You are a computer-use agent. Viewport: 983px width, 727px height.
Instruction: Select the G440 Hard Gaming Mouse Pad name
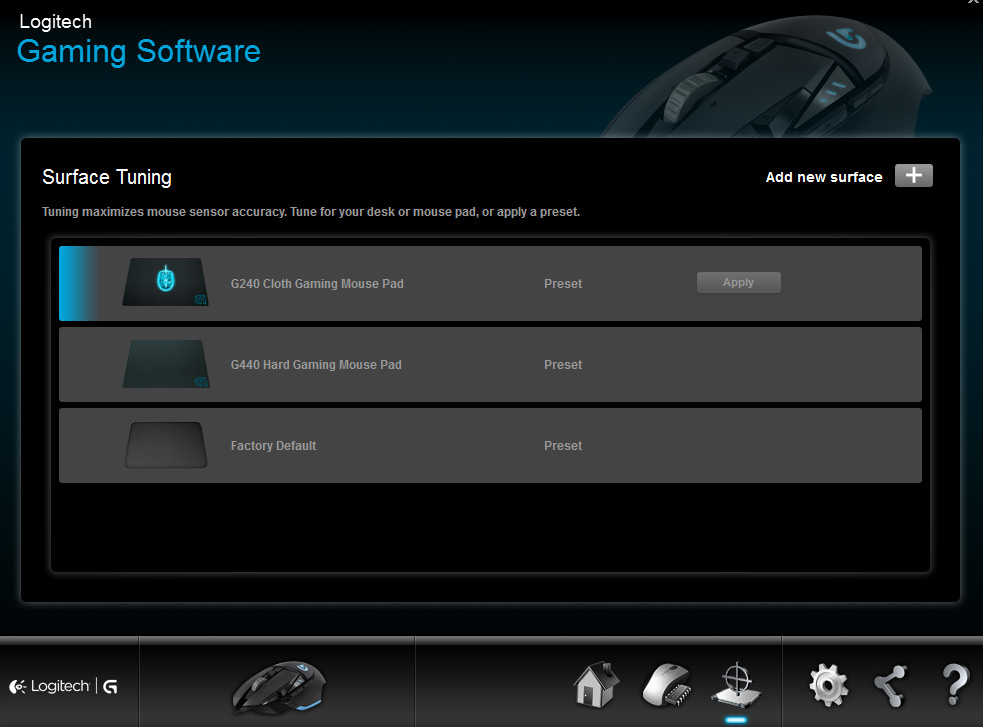[x=316, y=365]
